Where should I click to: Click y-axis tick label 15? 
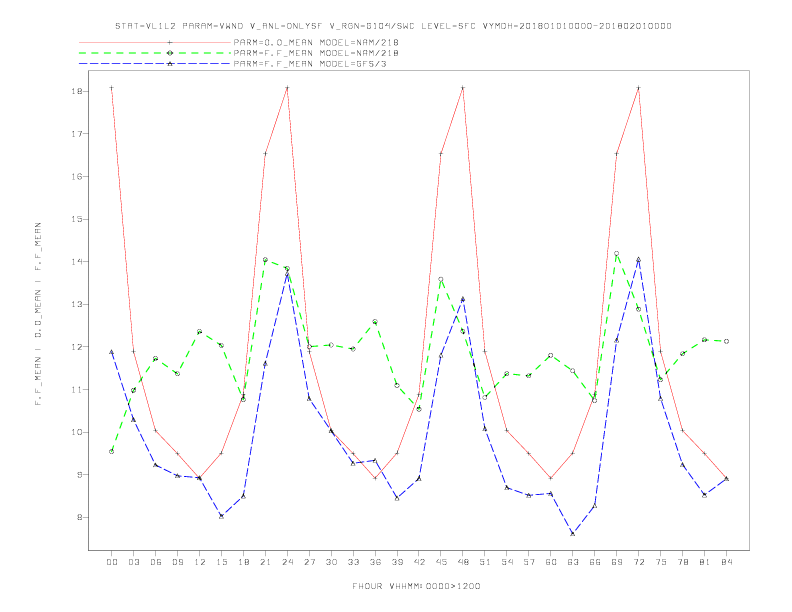[x=77, y=219]
